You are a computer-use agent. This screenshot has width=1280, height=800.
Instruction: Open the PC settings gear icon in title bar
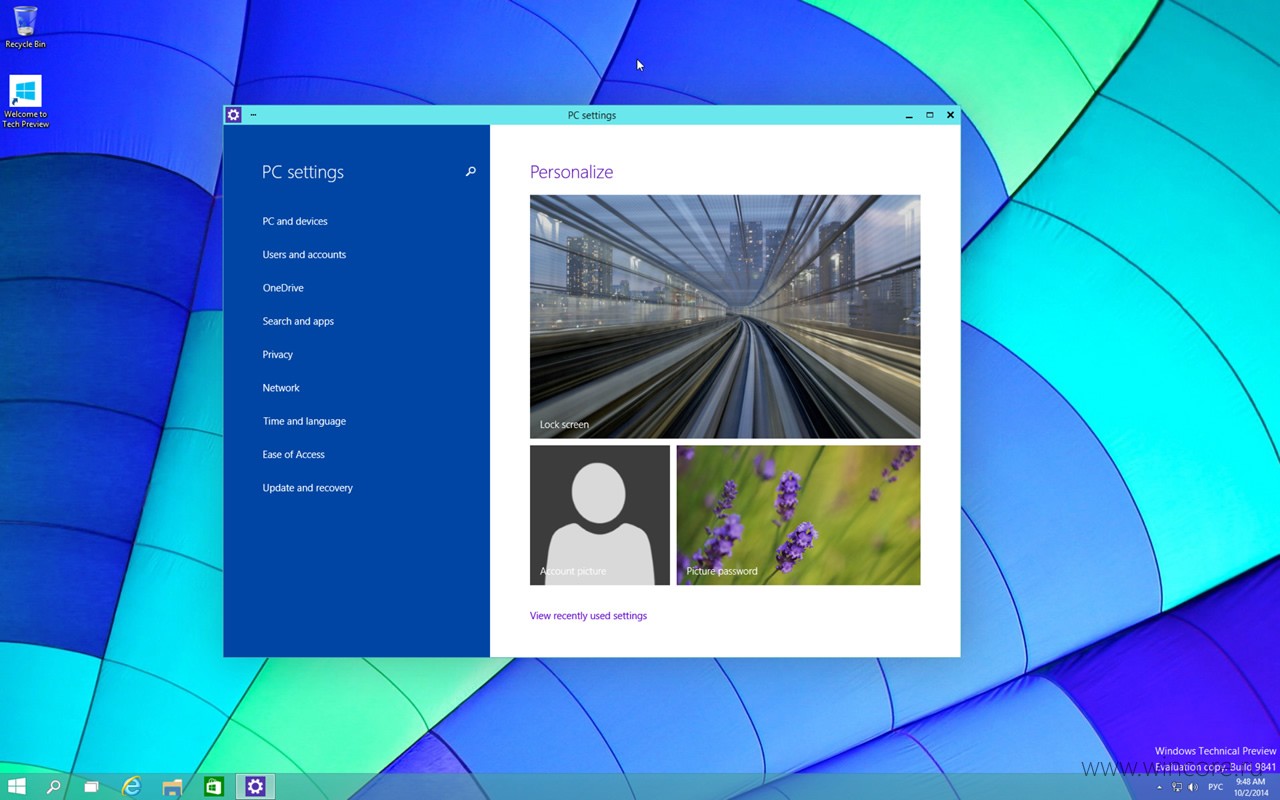click(233, 115)
